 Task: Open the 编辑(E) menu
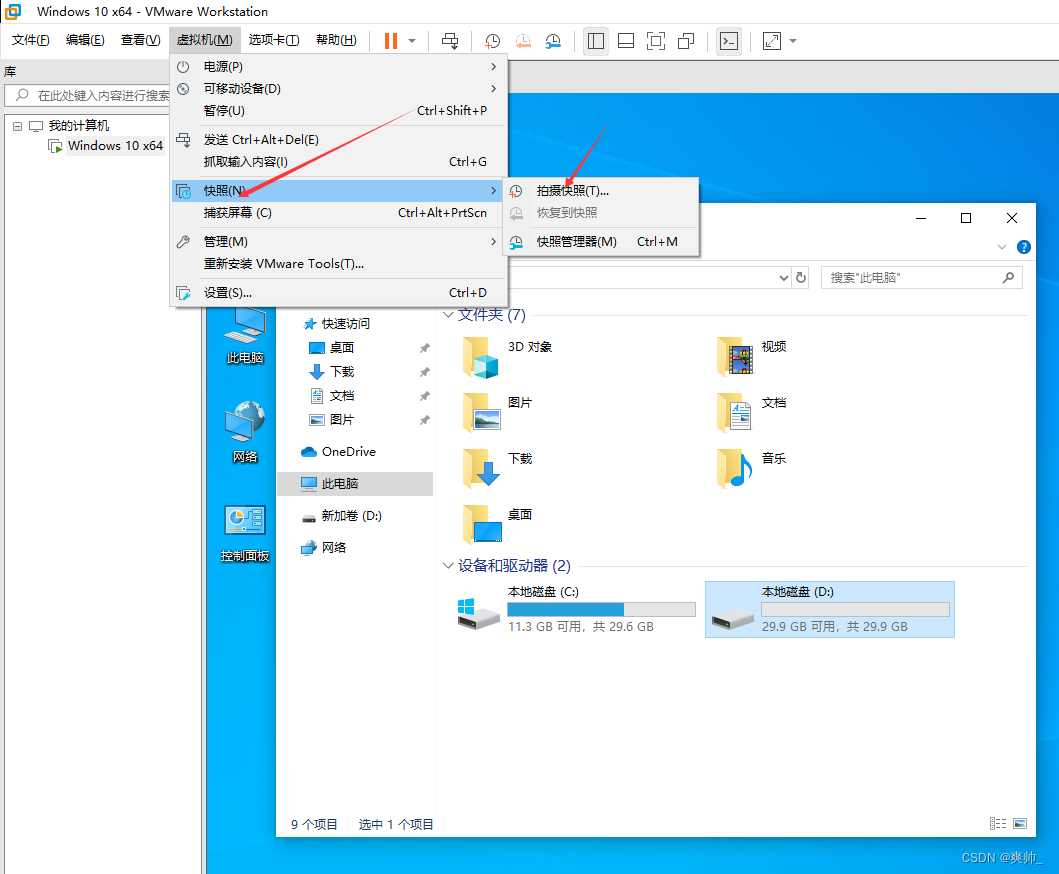[85, 40]
